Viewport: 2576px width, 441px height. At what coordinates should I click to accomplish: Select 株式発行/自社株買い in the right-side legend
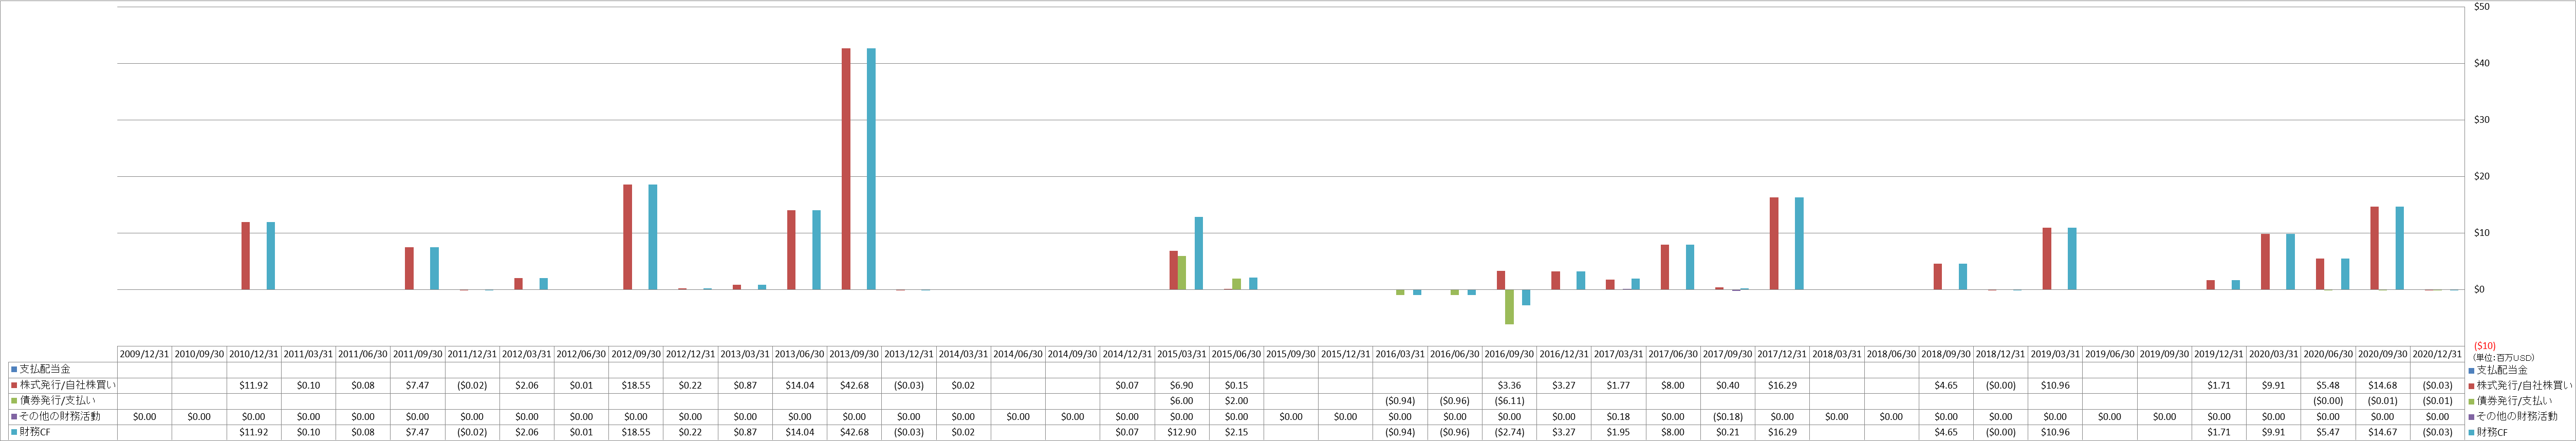[2525, 385]
